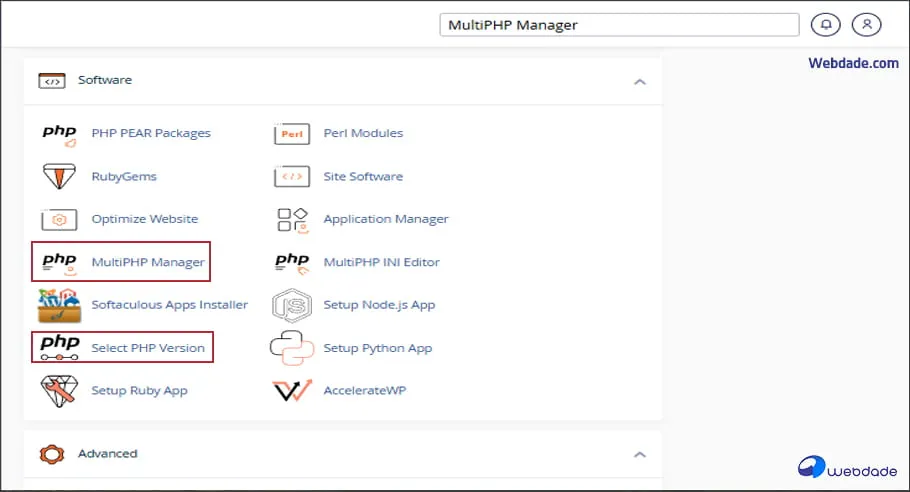Open the AccelerateWP icon

point(291,391)
